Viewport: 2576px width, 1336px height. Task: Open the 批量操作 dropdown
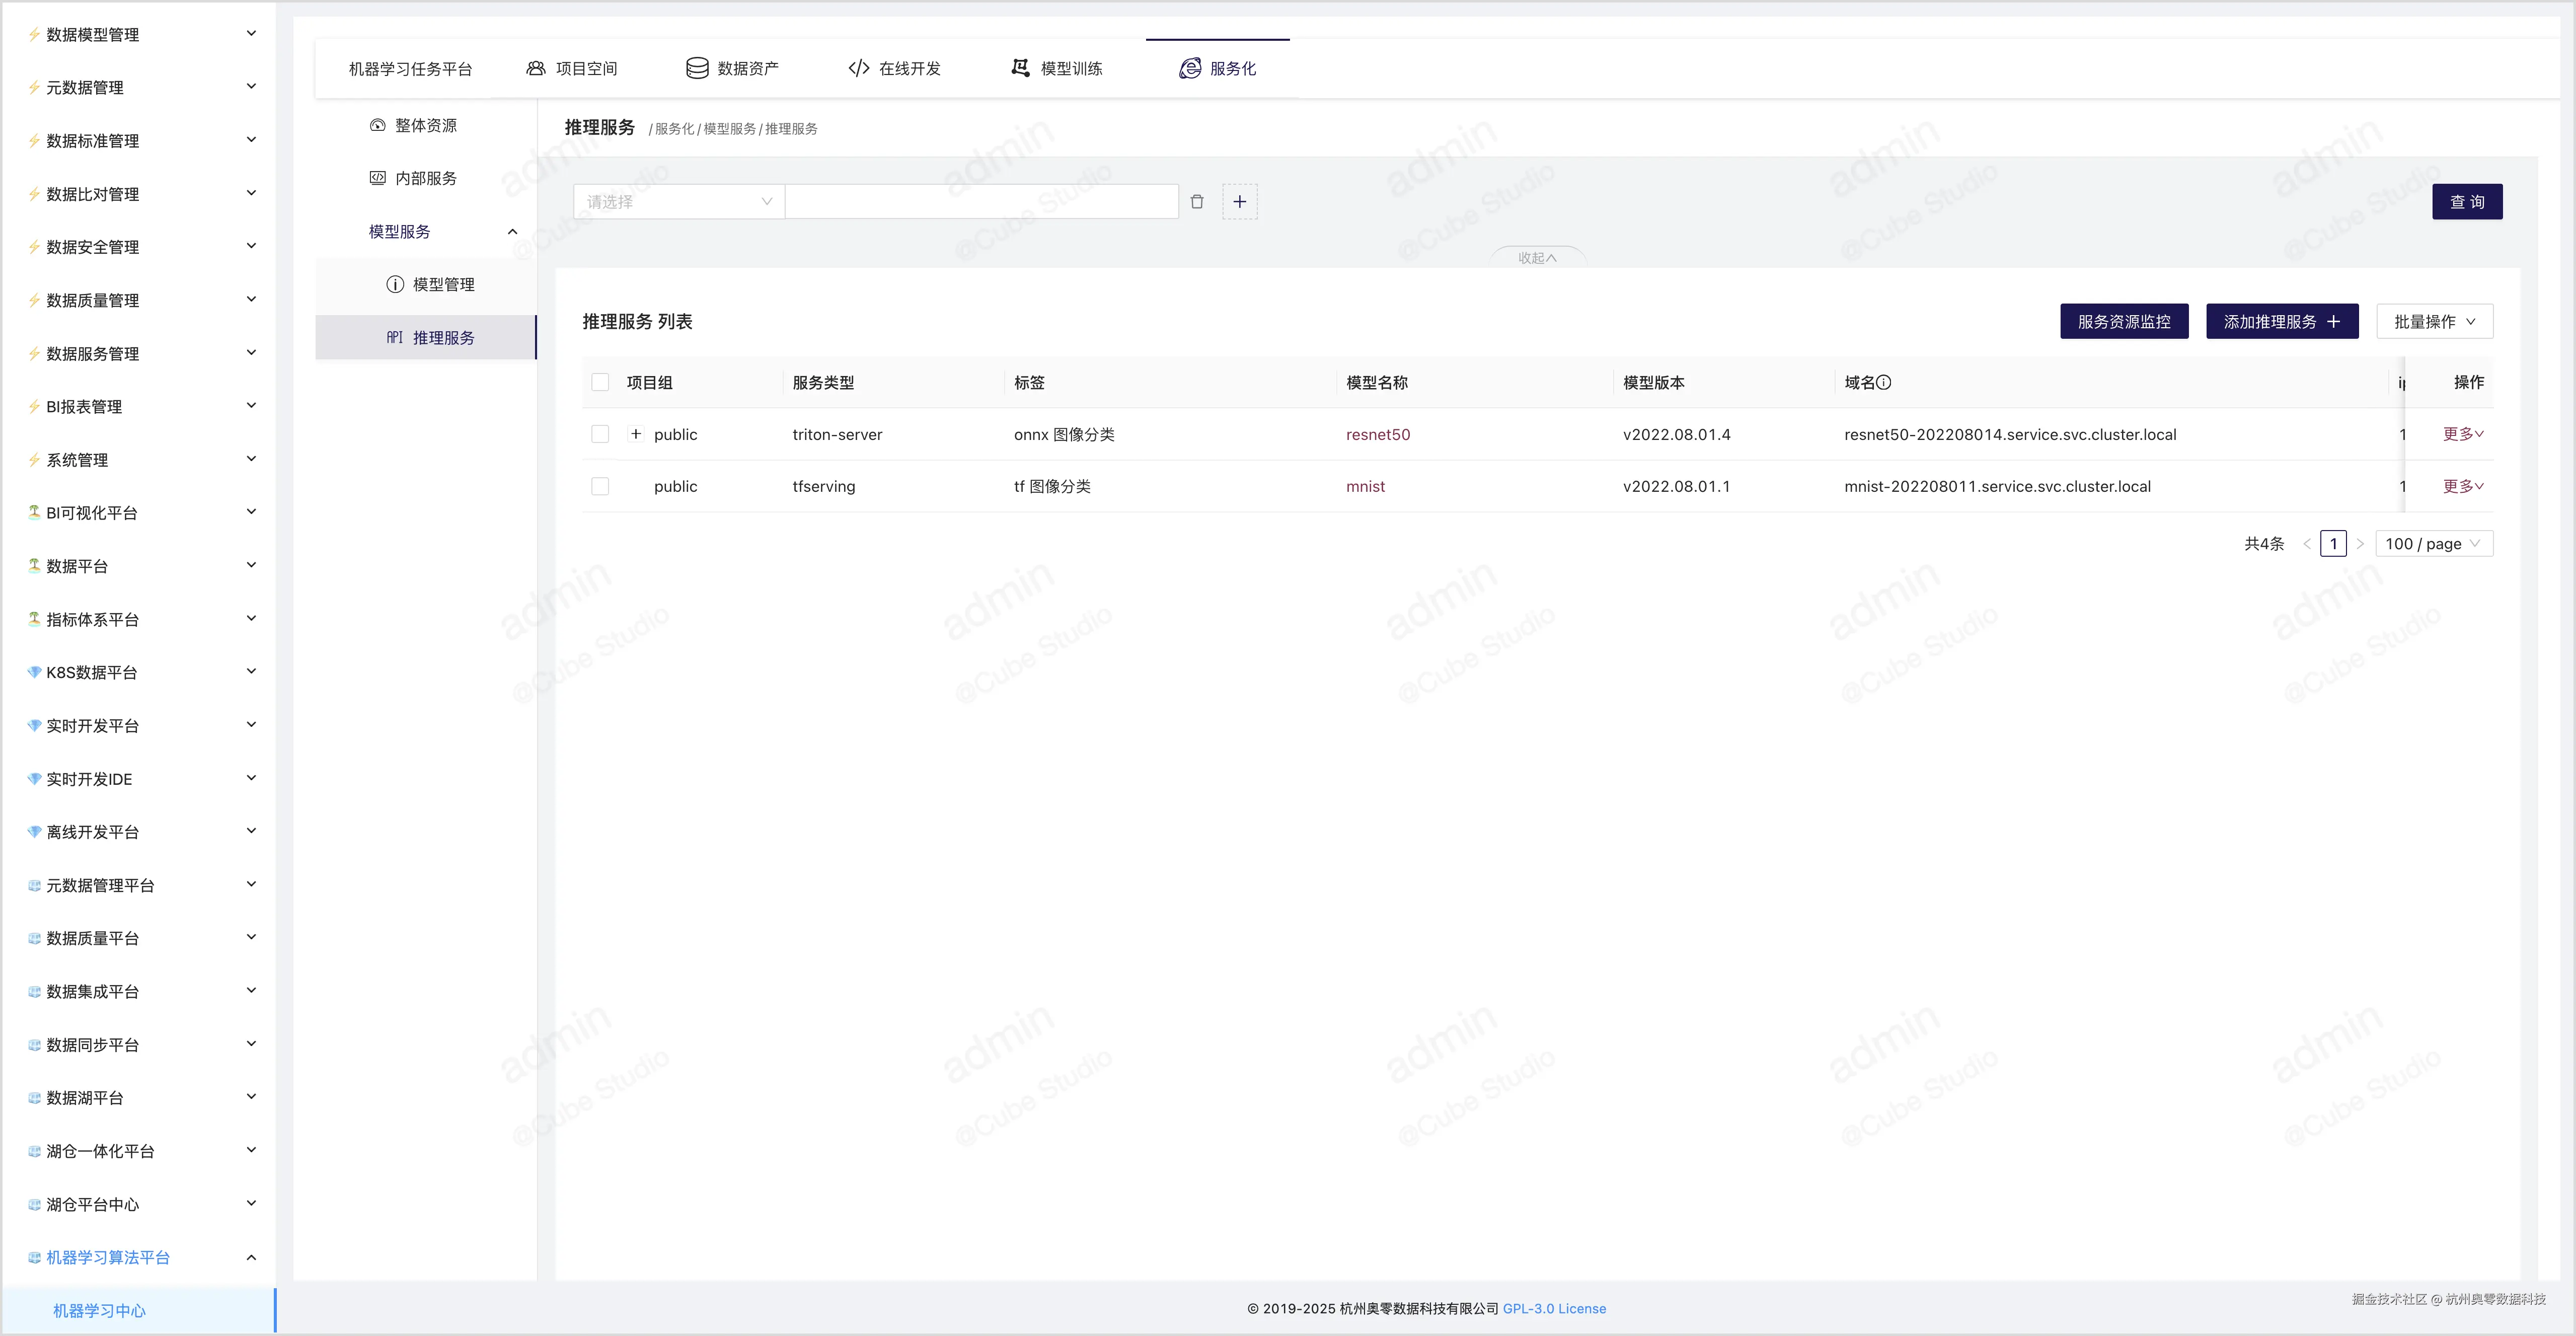[x=2433, y=322]
